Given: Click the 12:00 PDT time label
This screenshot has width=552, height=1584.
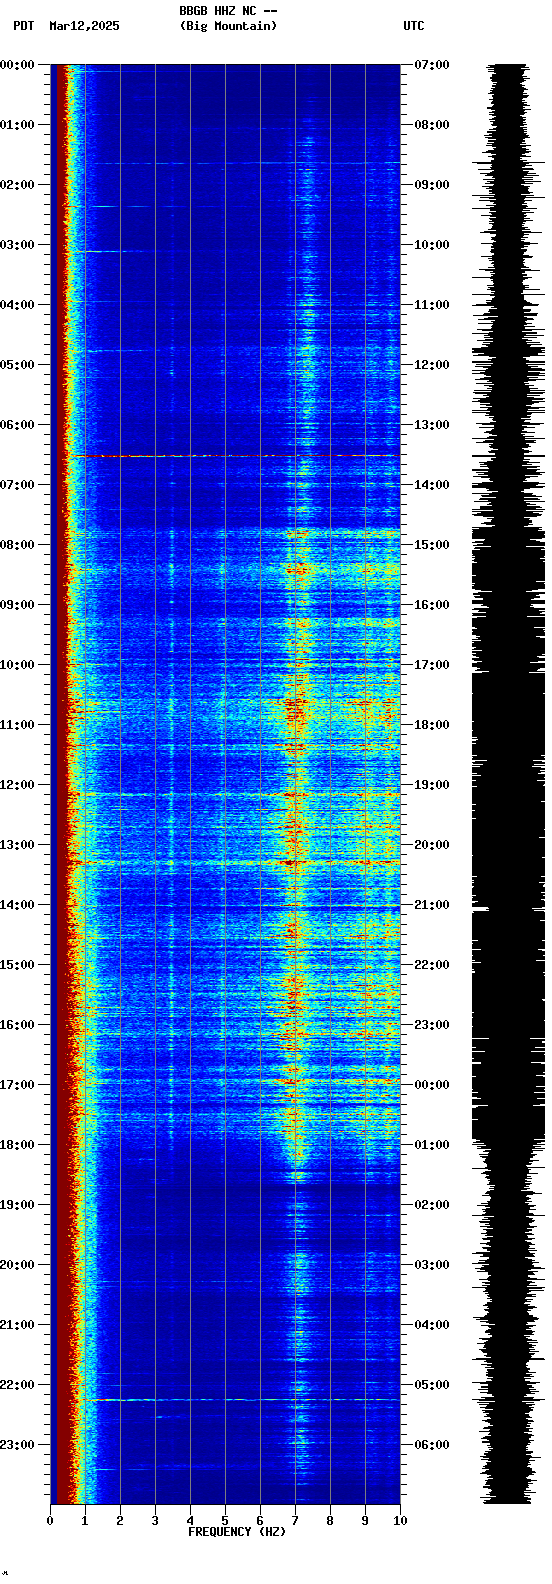Looking at the screenshot, I should tap(18, 785).
